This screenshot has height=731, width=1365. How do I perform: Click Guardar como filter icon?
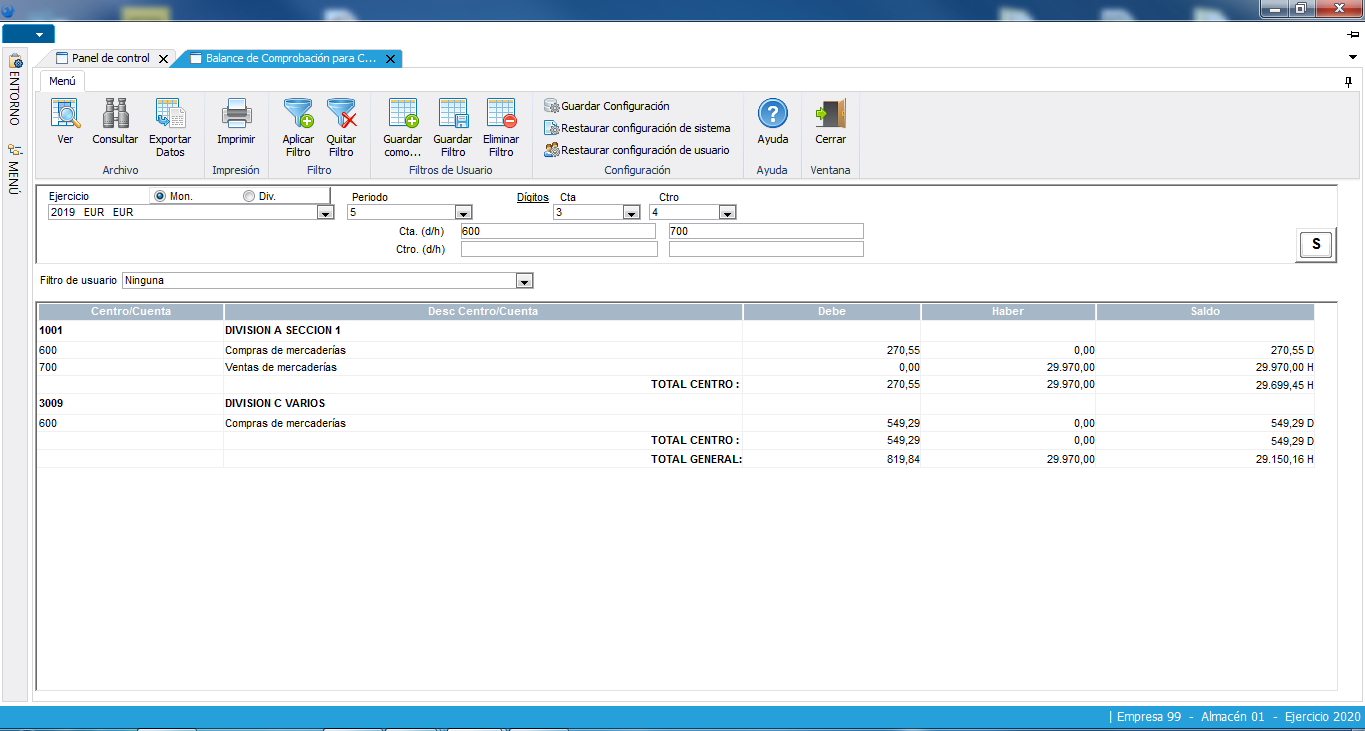(x=403, y=115)
